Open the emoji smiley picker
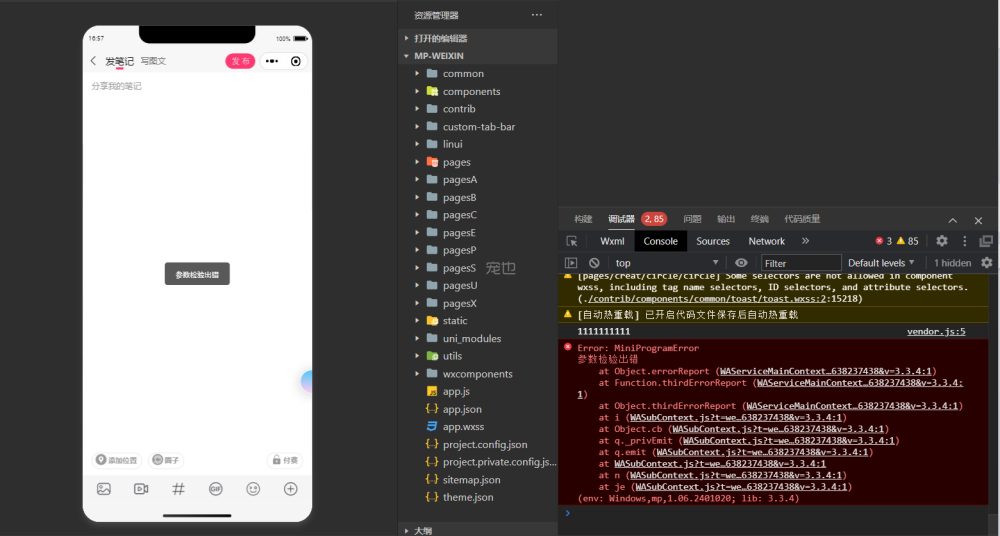 pos(253,489)
